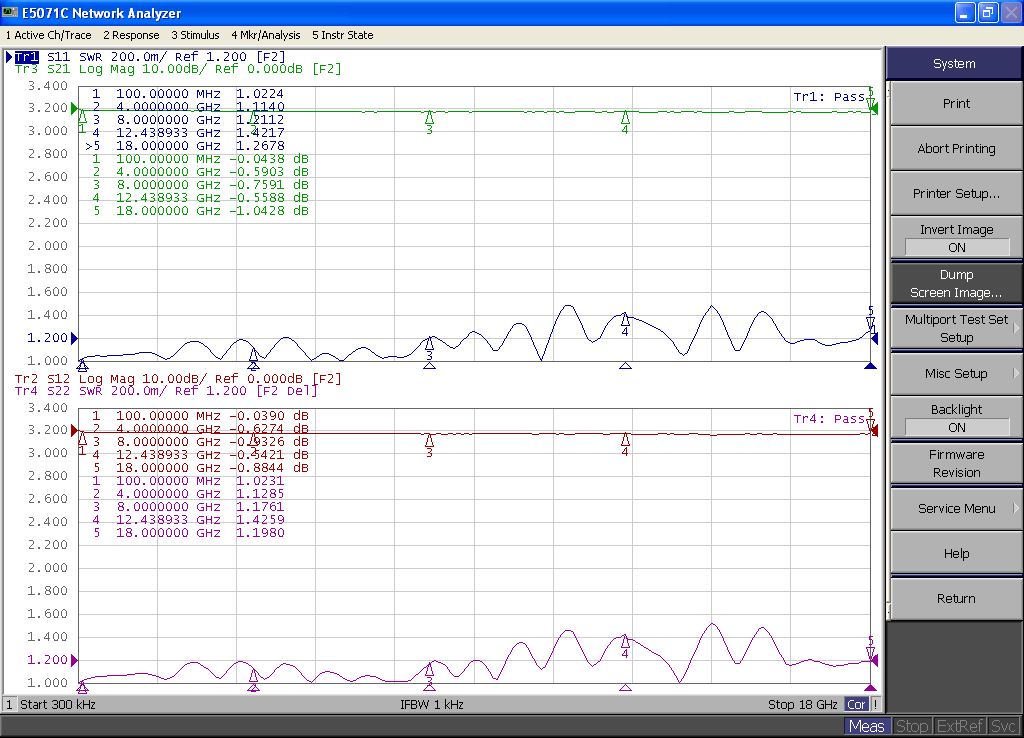
Task: Click the Cor correction status indicator
Action: (856, 704)
